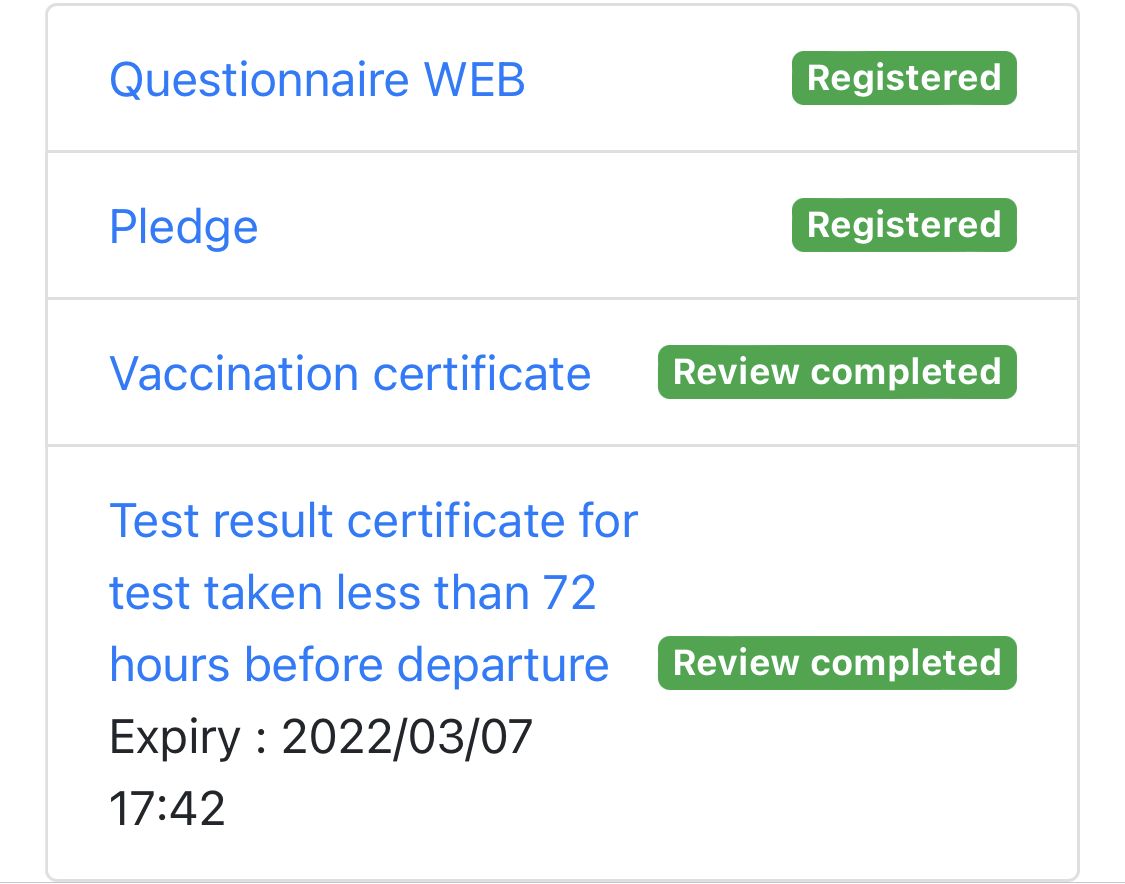The width and height of the screenshot is (1125, 884).
Task: Click the expiry time 17:42
Action: tap(167, 808)
